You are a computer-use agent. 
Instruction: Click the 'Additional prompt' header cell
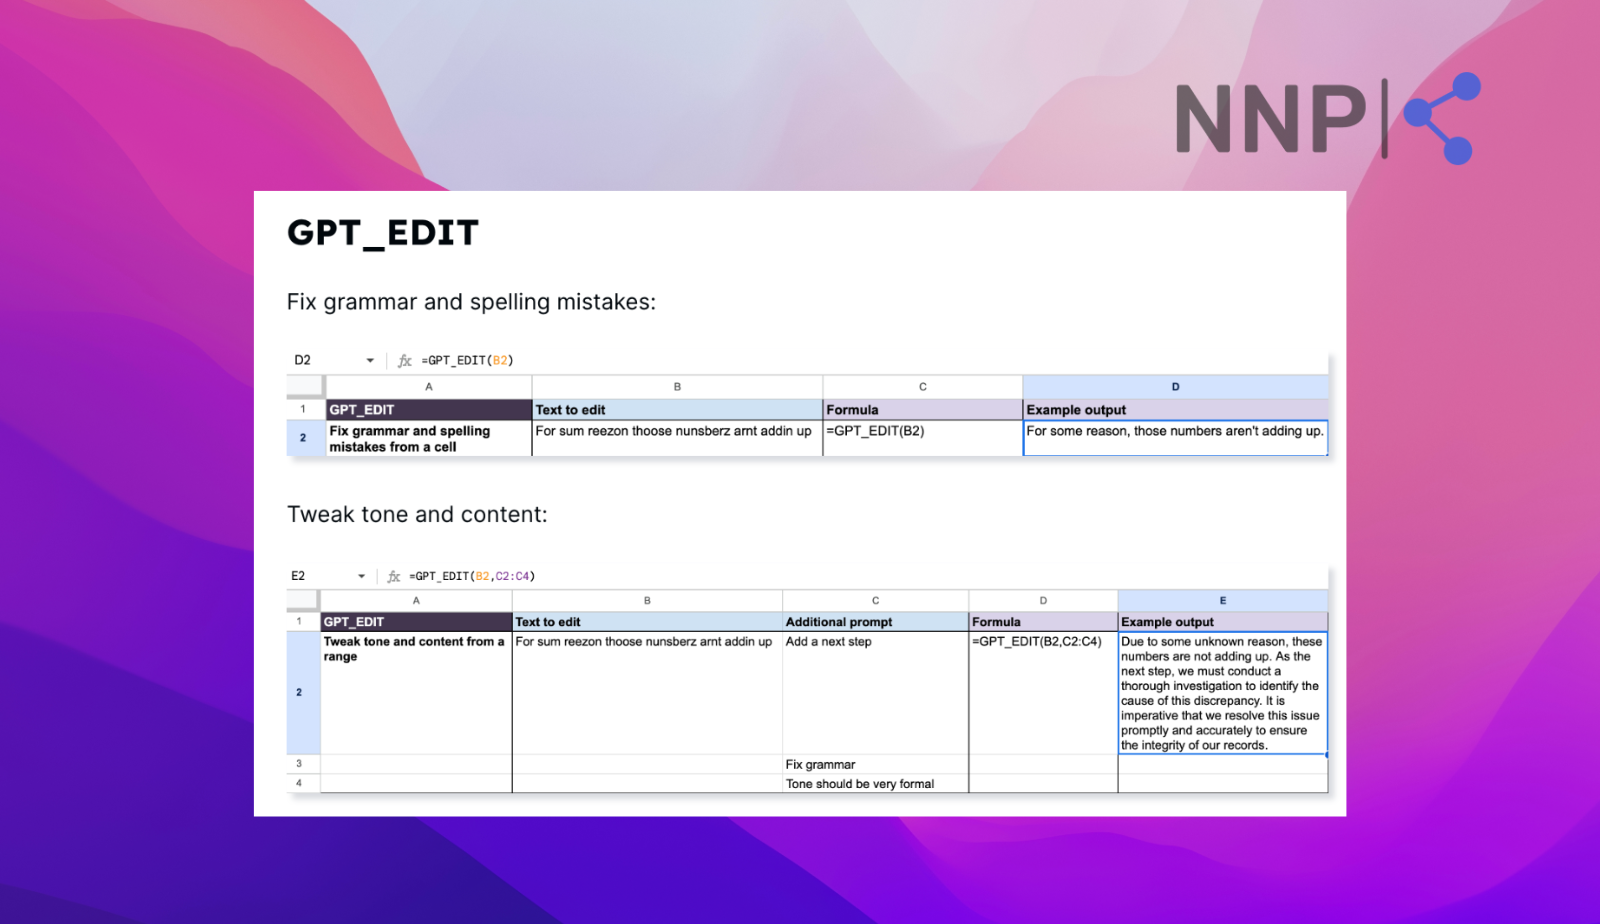coord(875,622)
